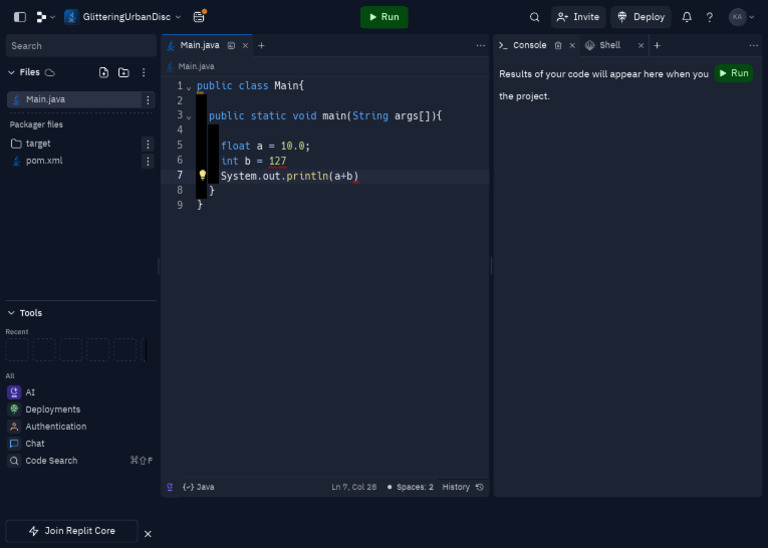Switch to the Console tab
Image resolution: width=768 pixels, height=548 pixels.
click(x=529, y=46)
